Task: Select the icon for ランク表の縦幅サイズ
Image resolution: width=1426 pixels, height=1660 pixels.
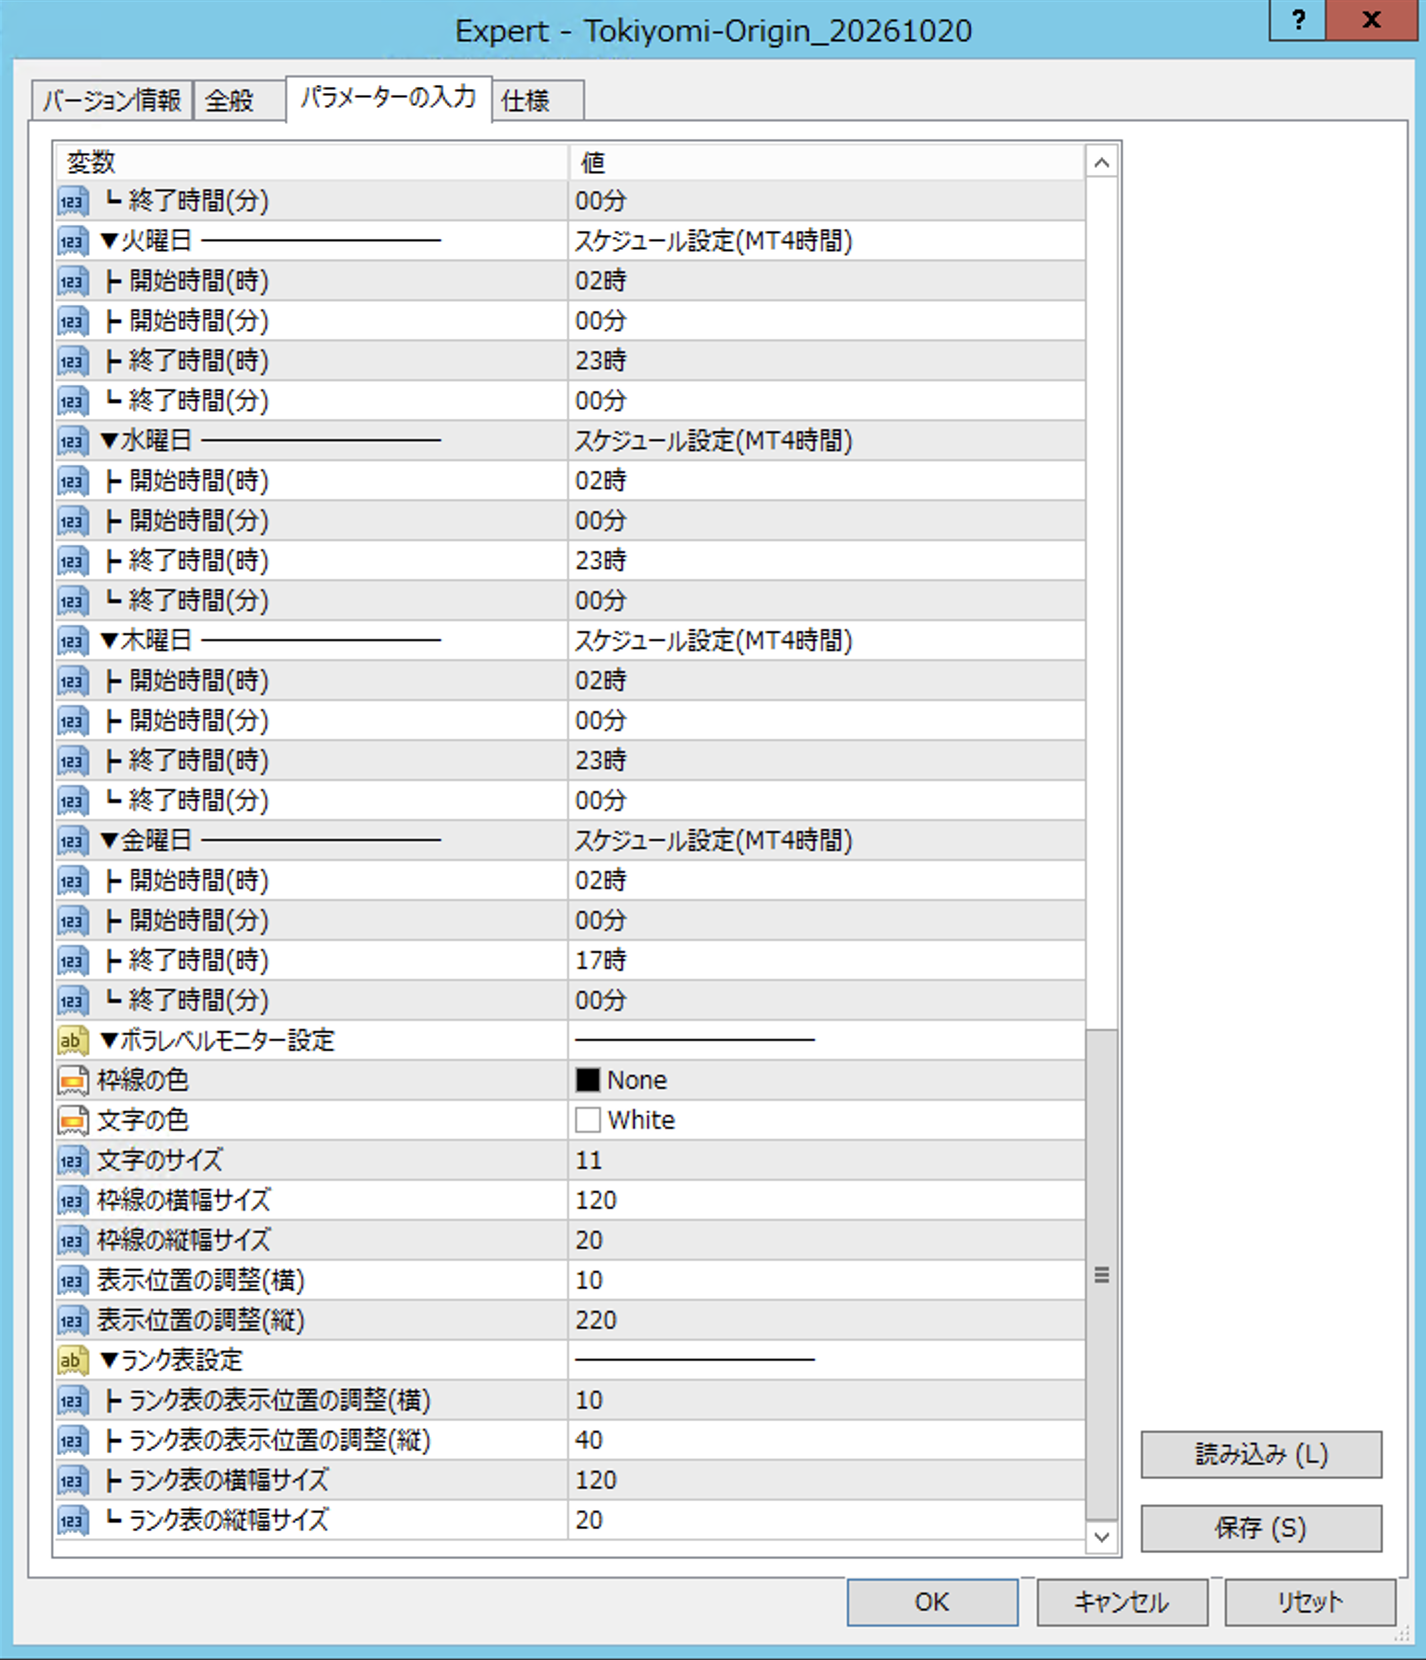Action: pyautogui.click(x=72, y=1521)
